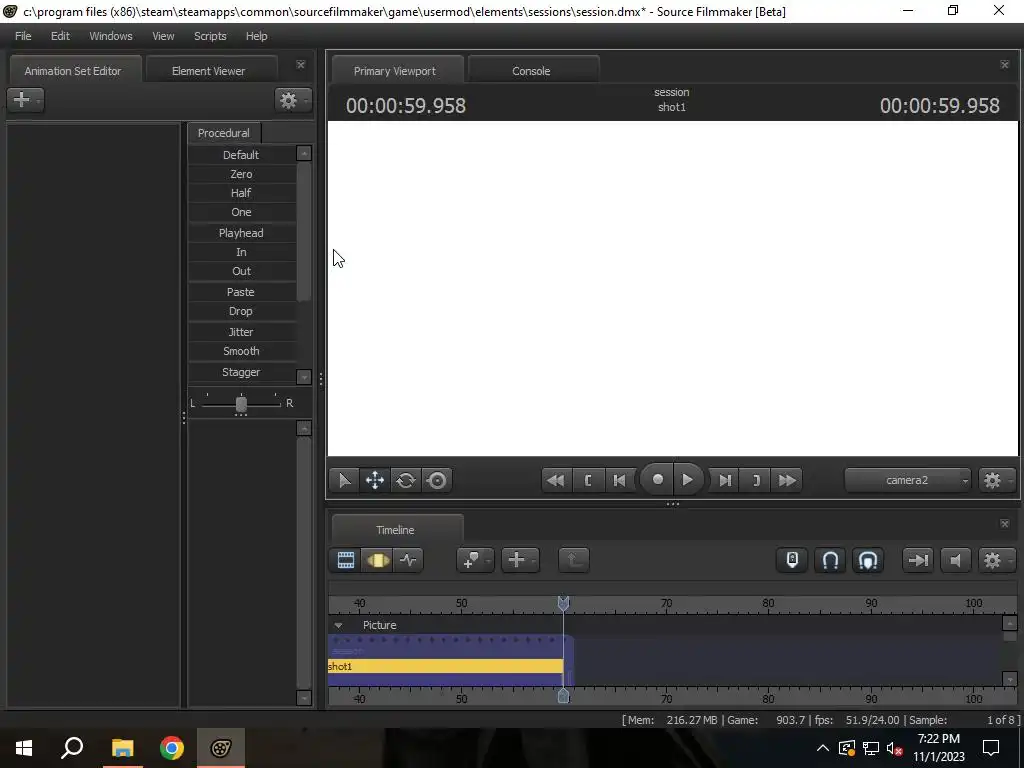Image resolution: width=1024 pixels, height=768 pixels.
Task: Activate the move manipulator tool
Action: tap(375, 481)
